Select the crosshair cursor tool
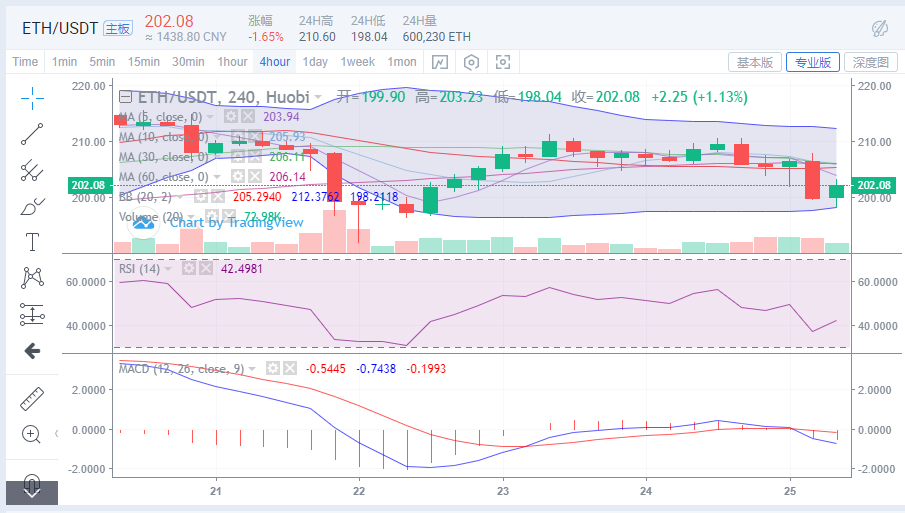The height and width of the screenshot is (513, 905). coord(32,98)
